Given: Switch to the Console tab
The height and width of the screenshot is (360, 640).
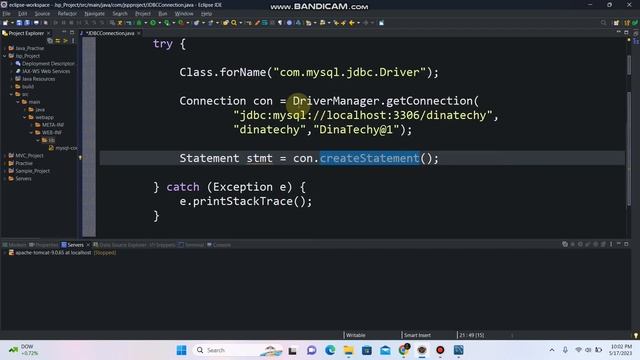Looking at the screenshot, I should [x=219, y=245].
